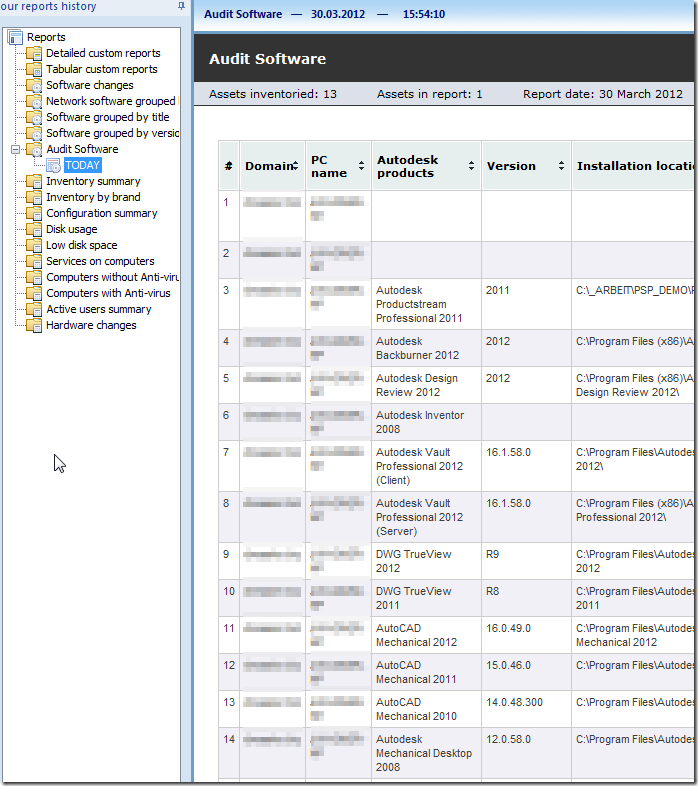Click Autodesk Design Review 2012 cell

pyautogui.click(x=426, y=385)
